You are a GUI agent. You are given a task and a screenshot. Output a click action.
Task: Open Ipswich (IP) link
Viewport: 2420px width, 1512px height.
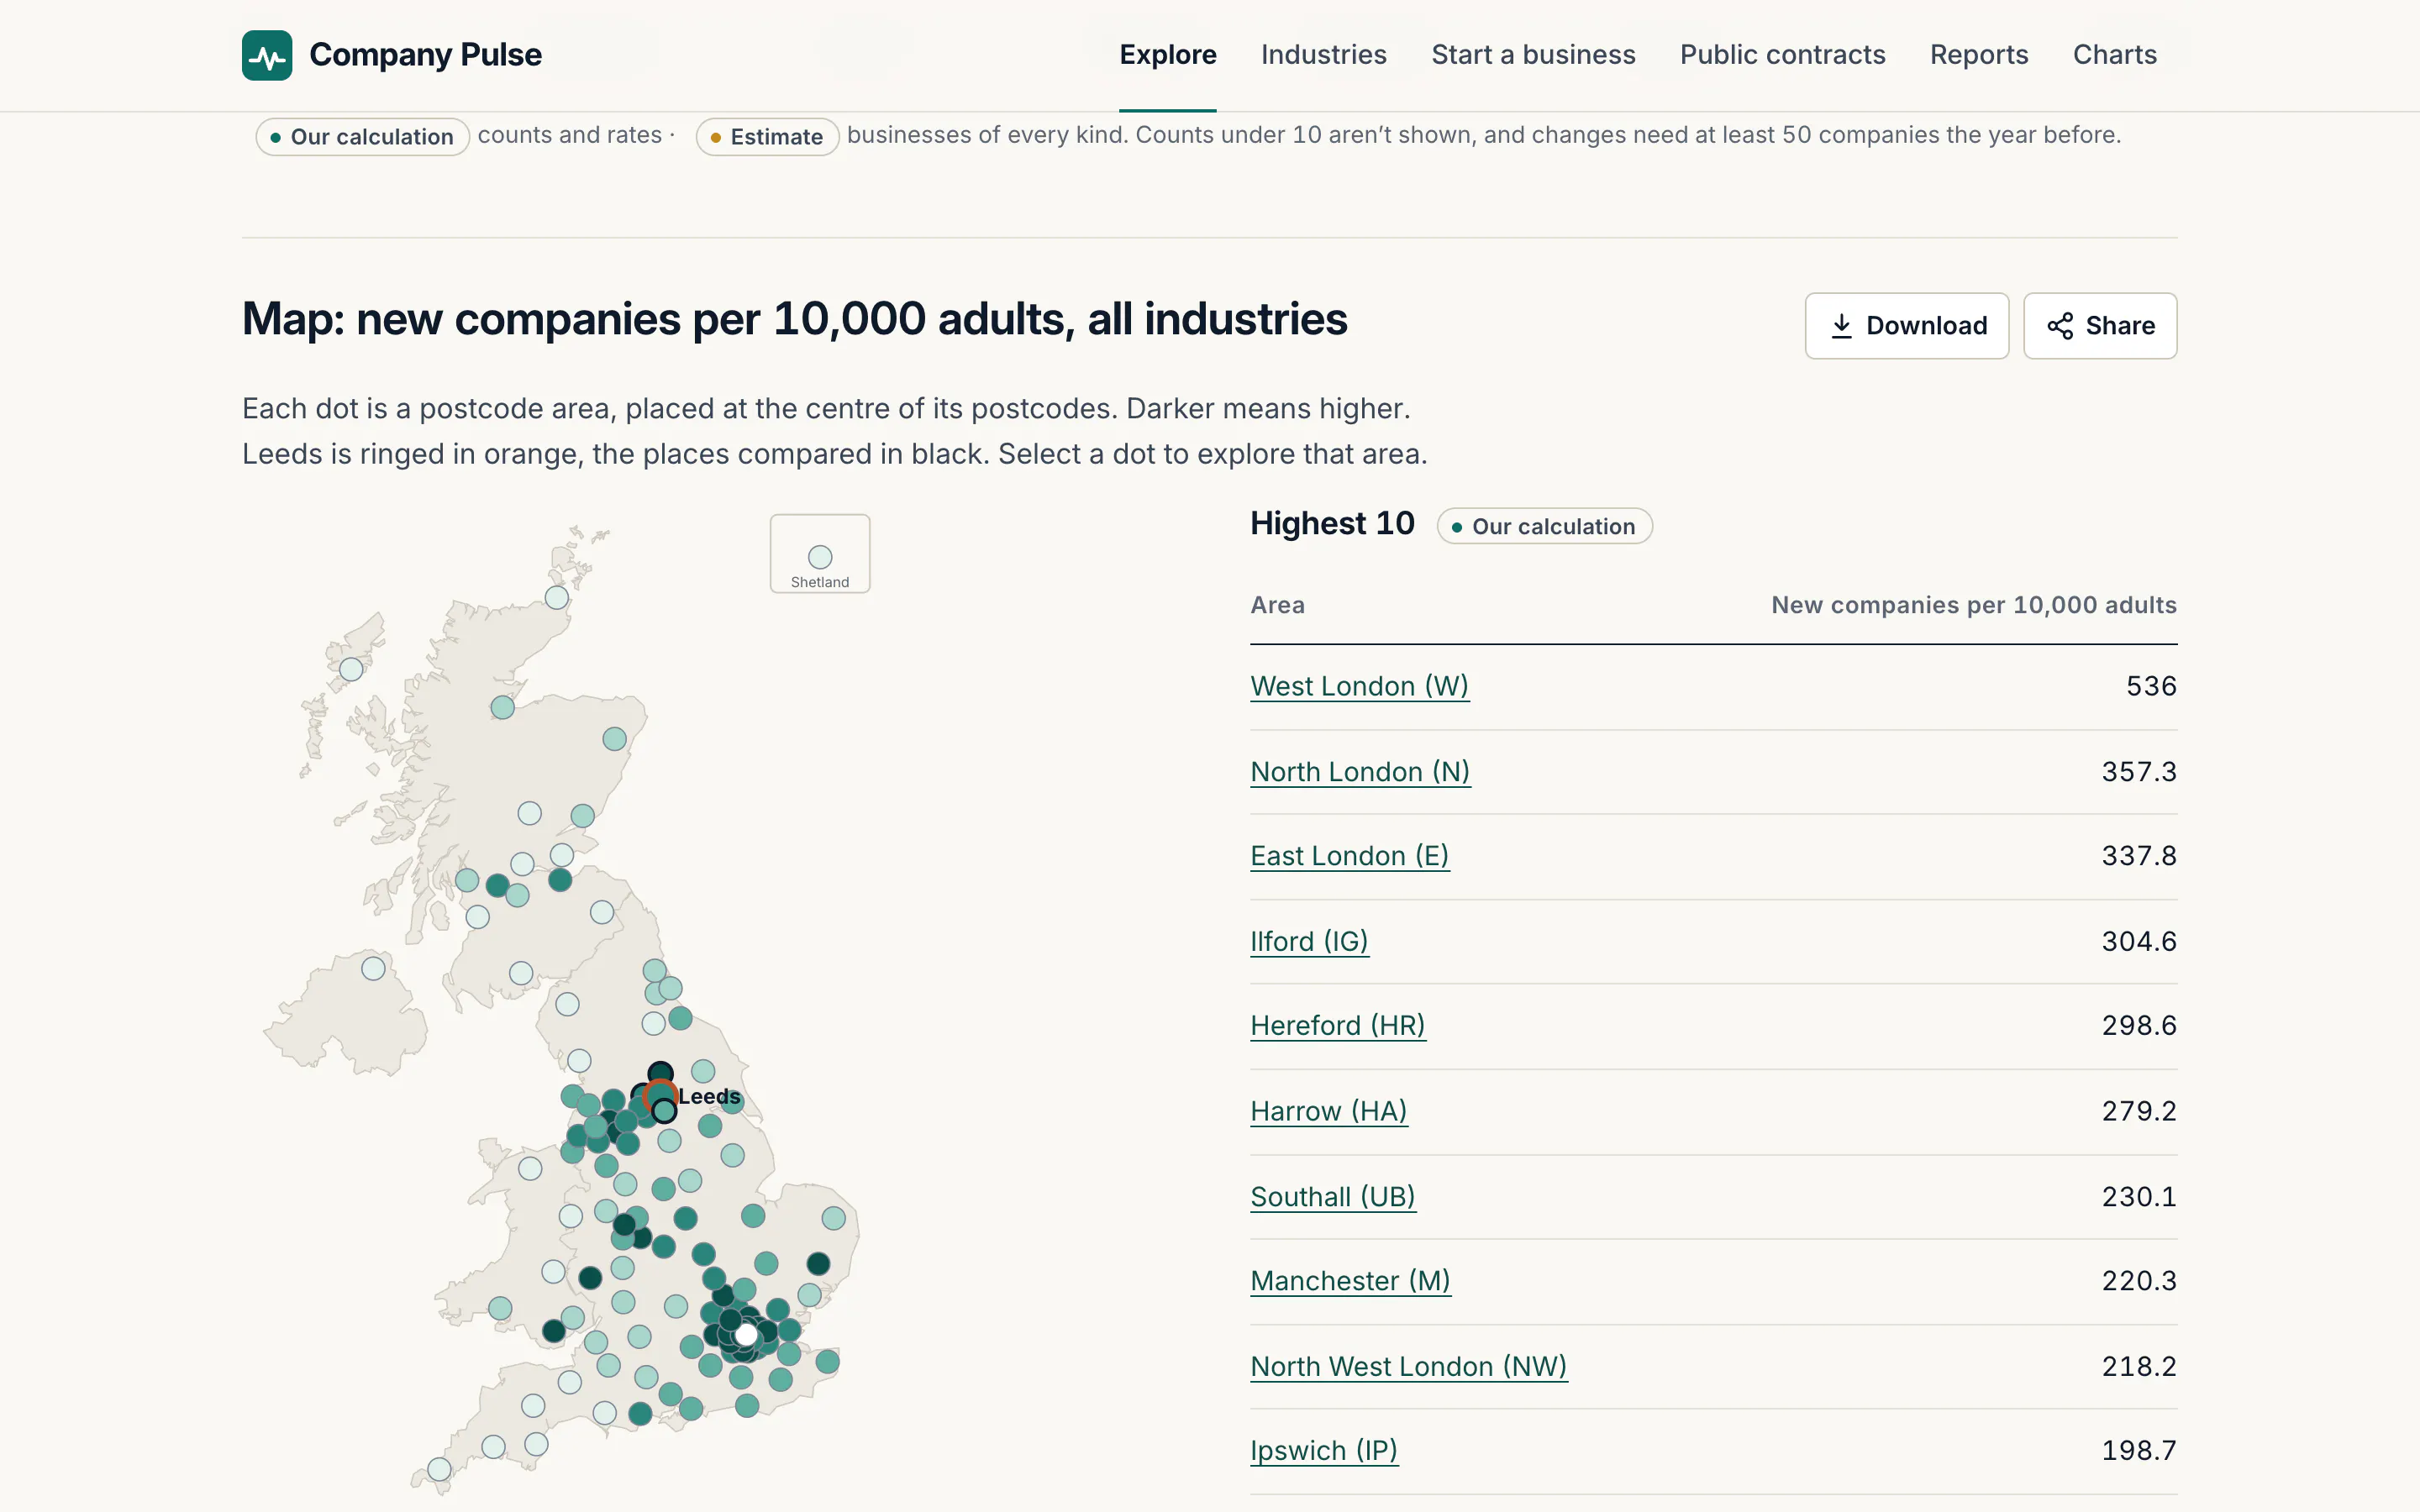[x=1324, y=1450]
